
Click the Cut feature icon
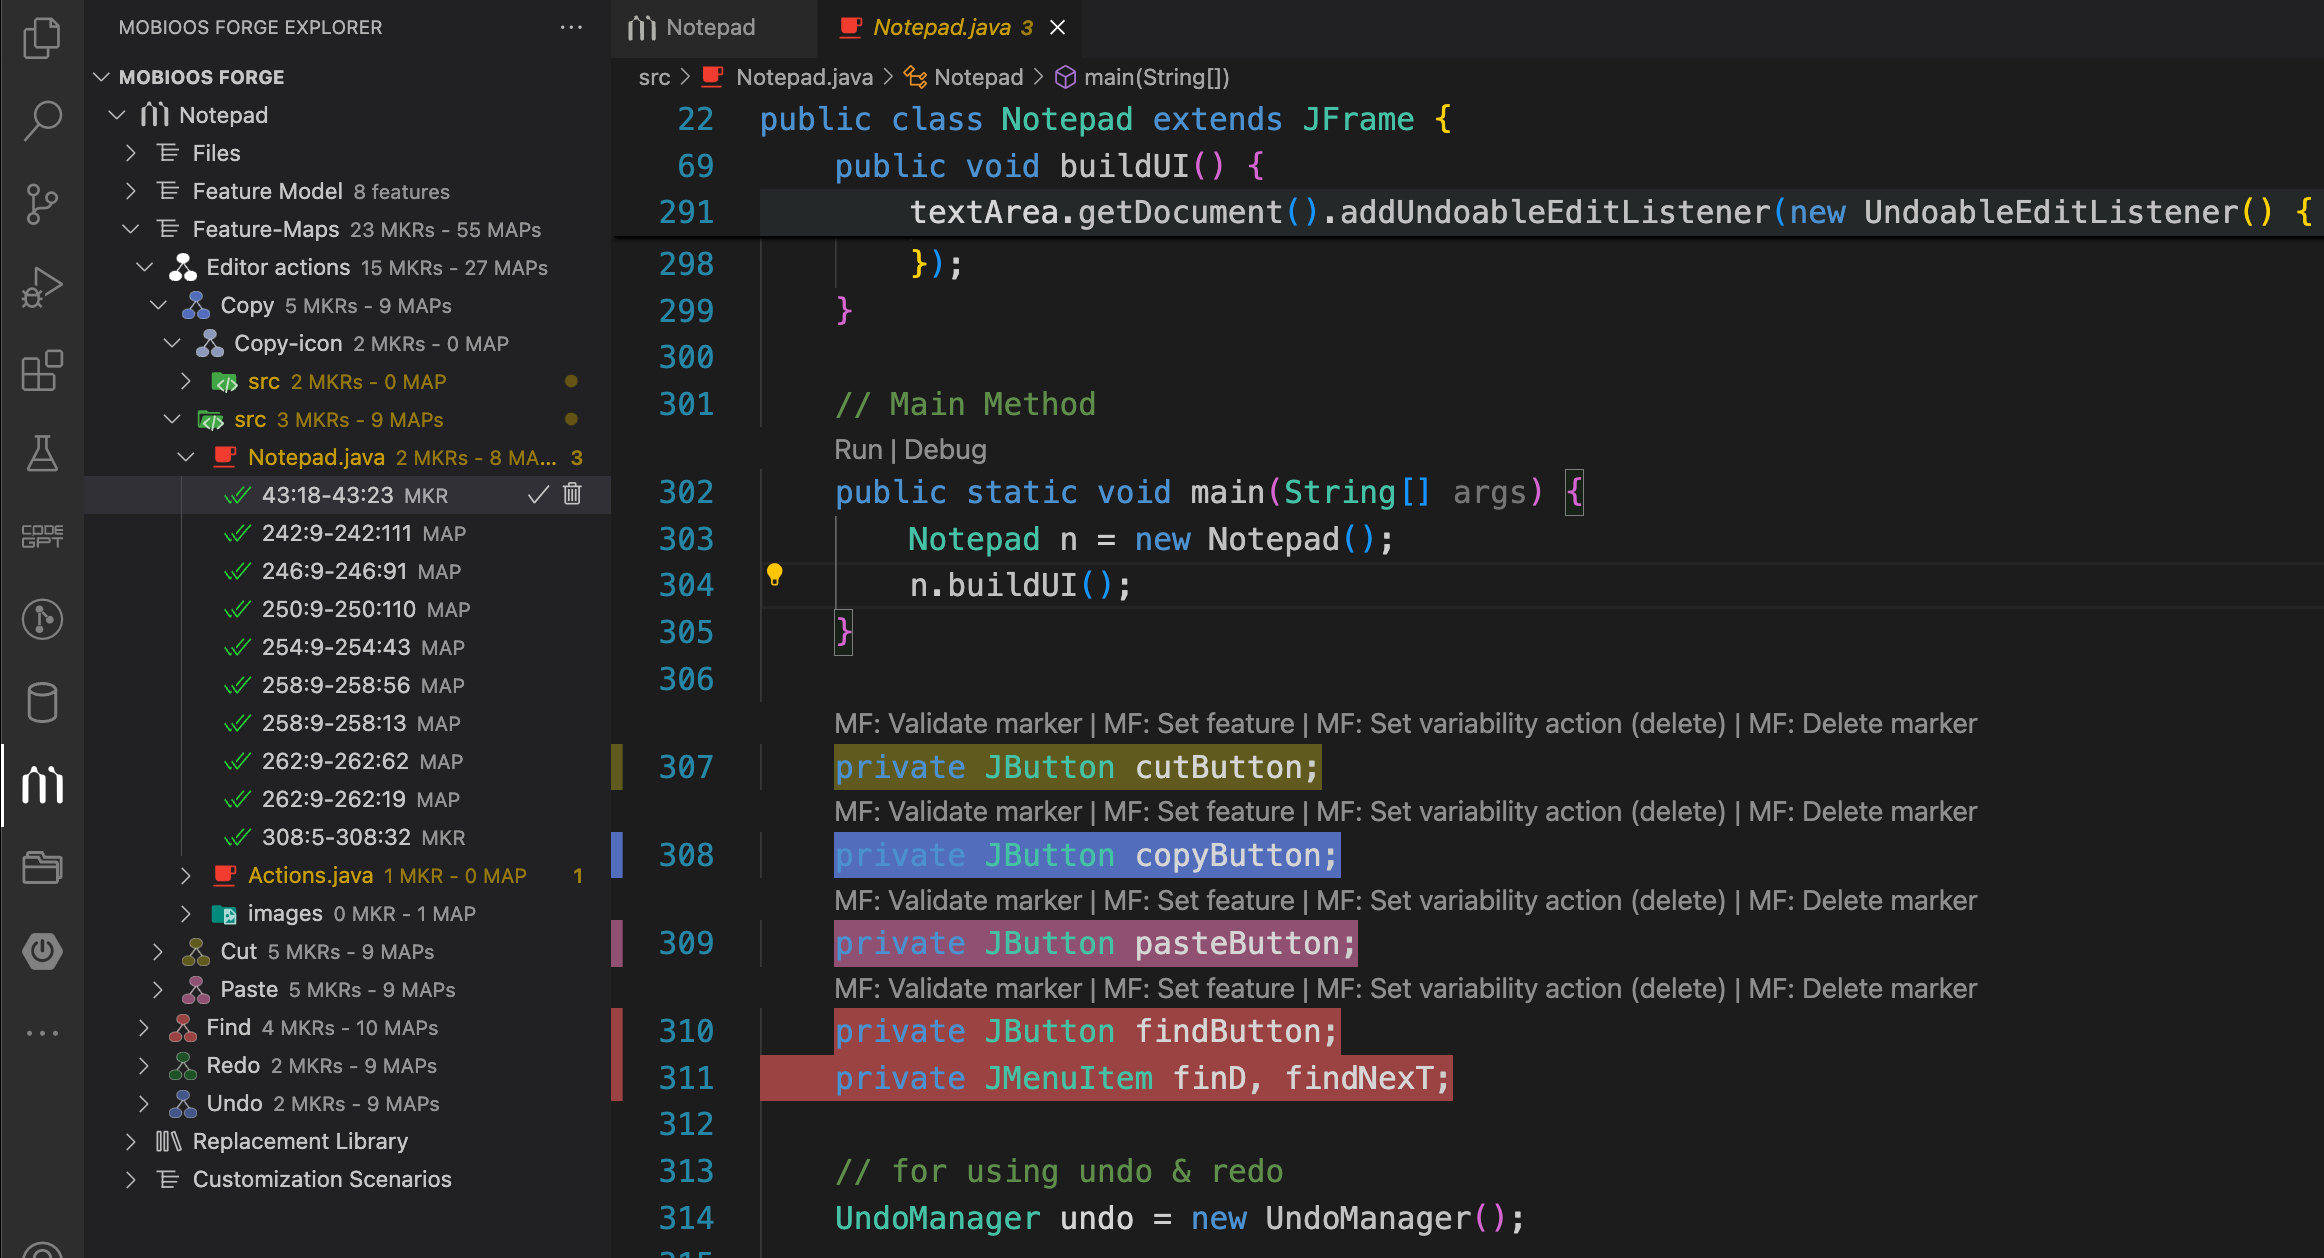pyautogui.click(x=196, y=951)
